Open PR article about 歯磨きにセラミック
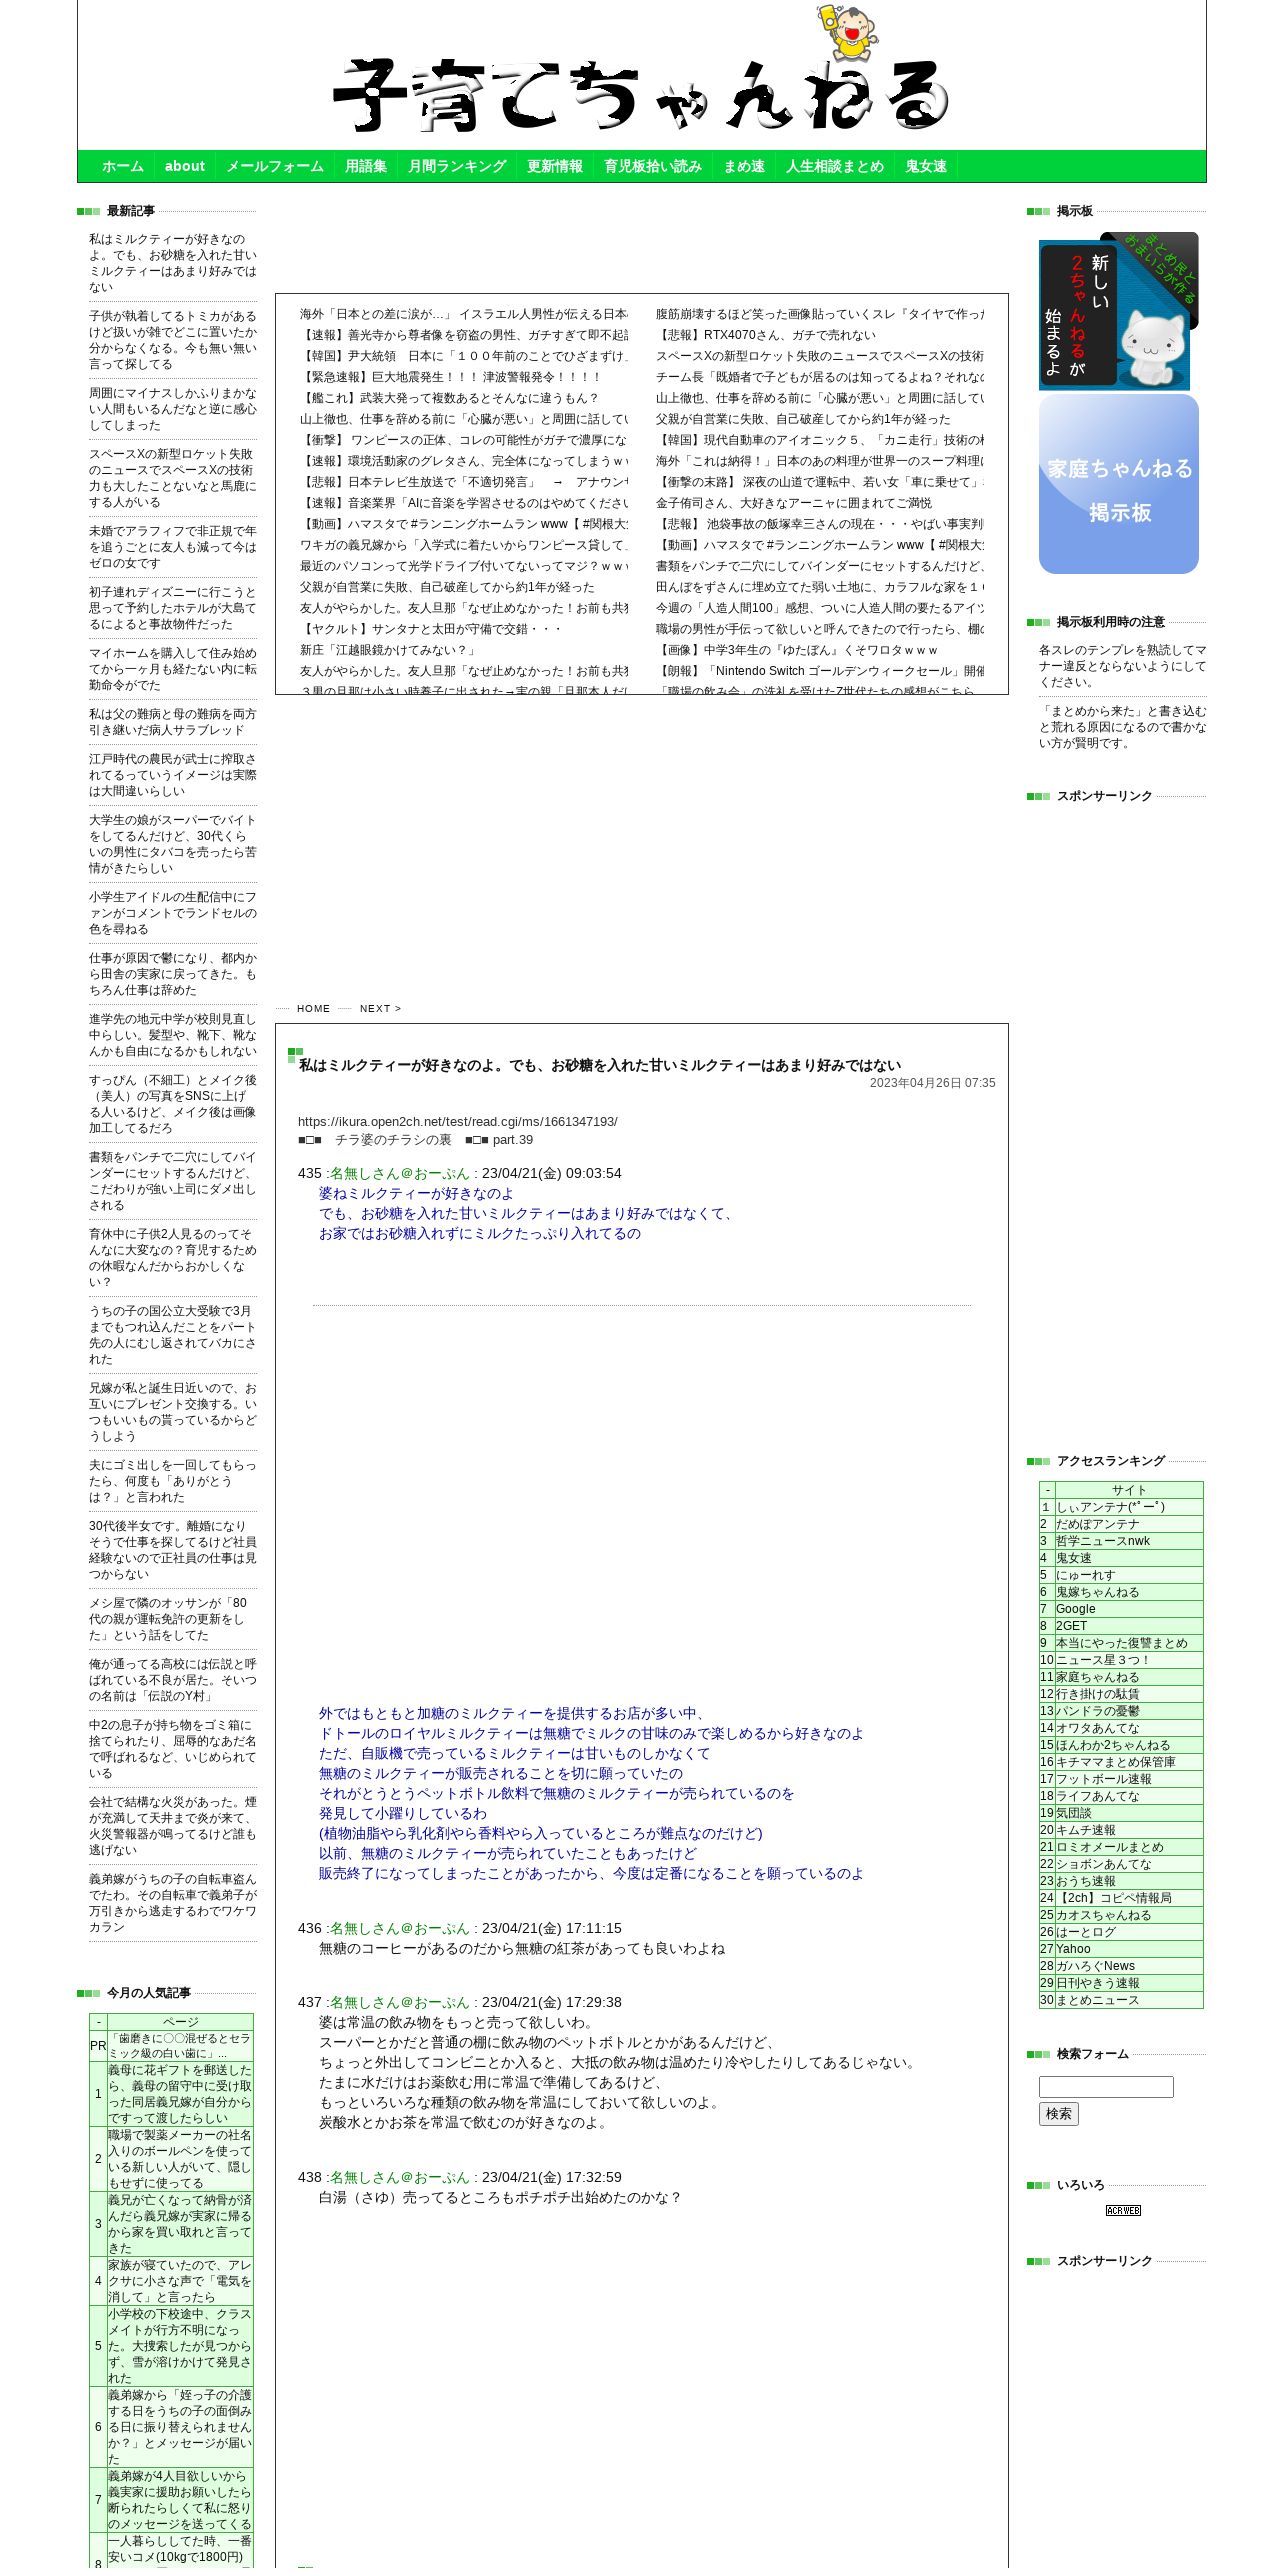This screenshot has width=1284, height=2568. pos(180,2046)
